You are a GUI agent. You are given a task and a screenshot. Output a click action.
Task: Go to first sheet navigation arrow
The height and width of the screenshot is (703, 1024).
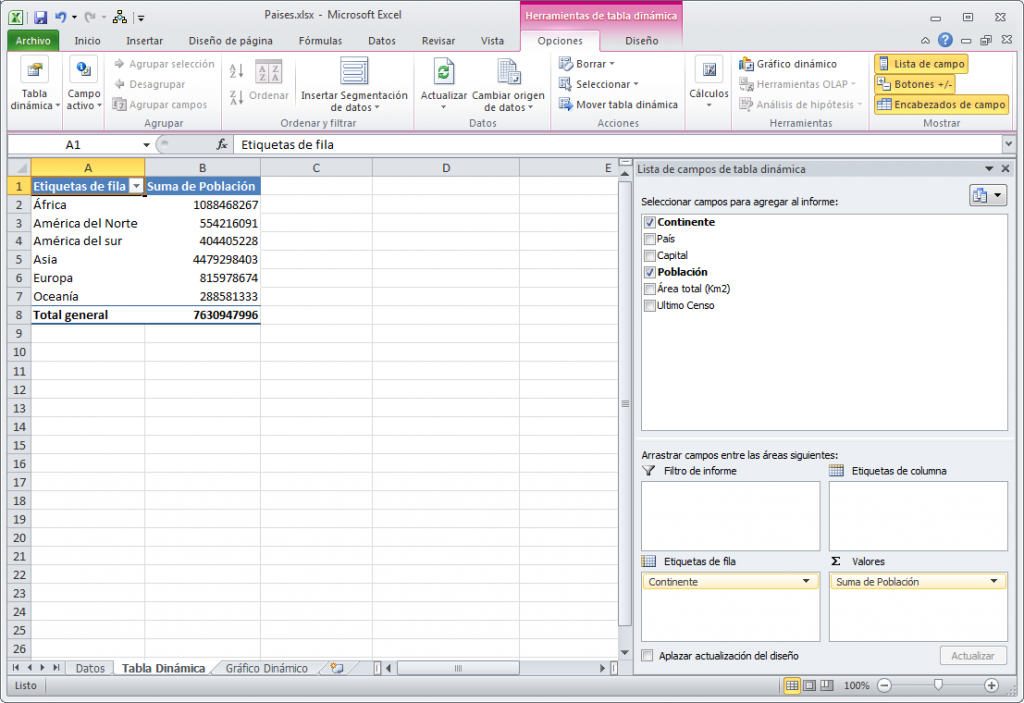(x=16, y=668)
